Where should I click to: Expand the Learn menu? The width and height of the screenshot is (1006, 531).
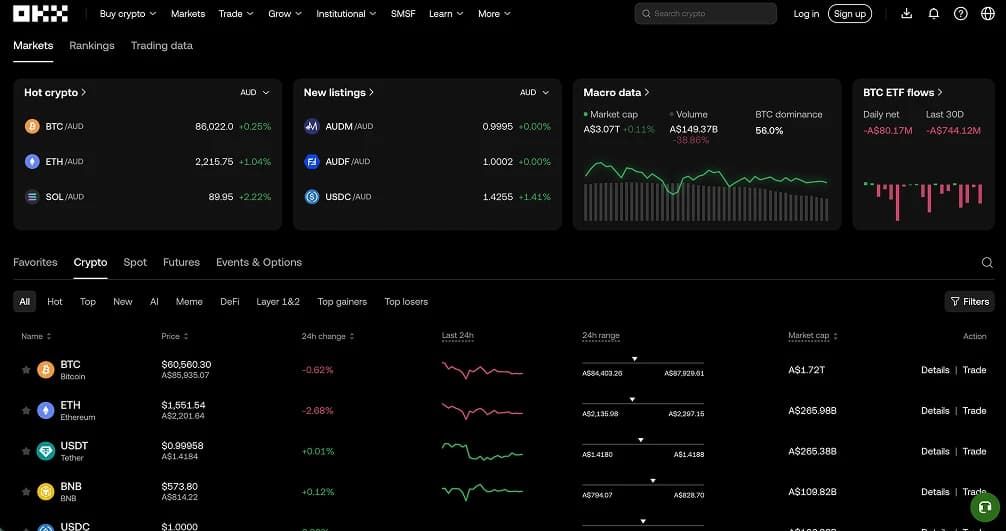[x=446, y=13]
